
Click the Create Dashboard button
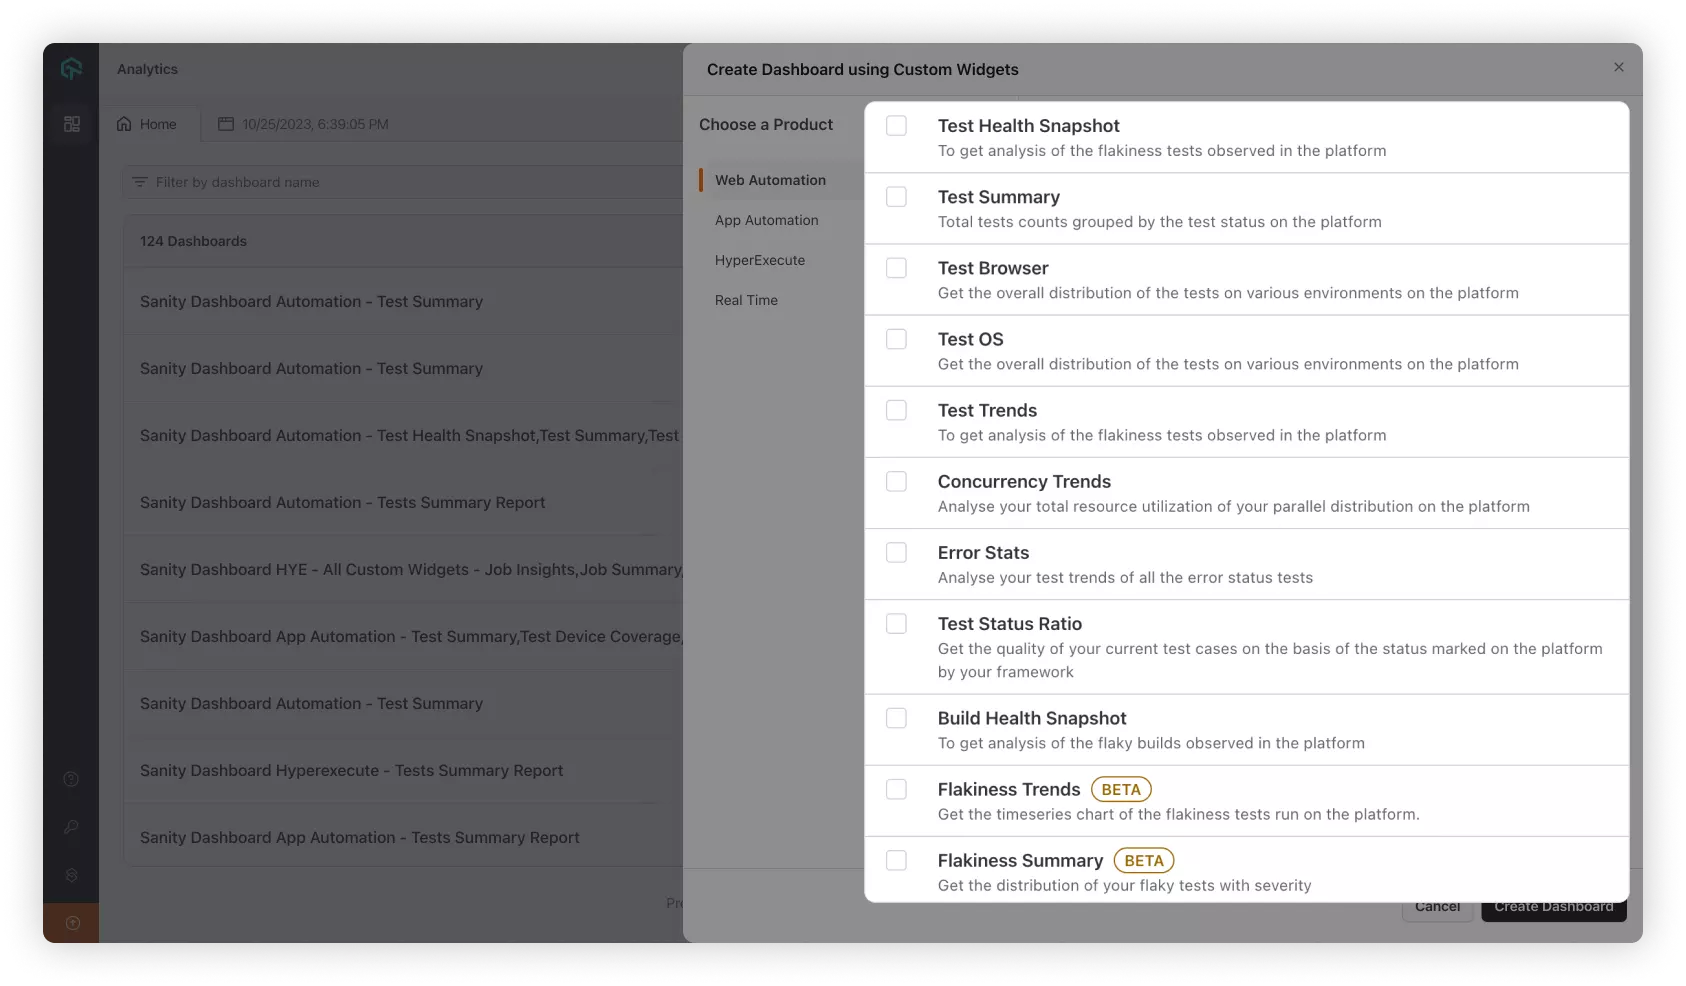(1553, 908)
